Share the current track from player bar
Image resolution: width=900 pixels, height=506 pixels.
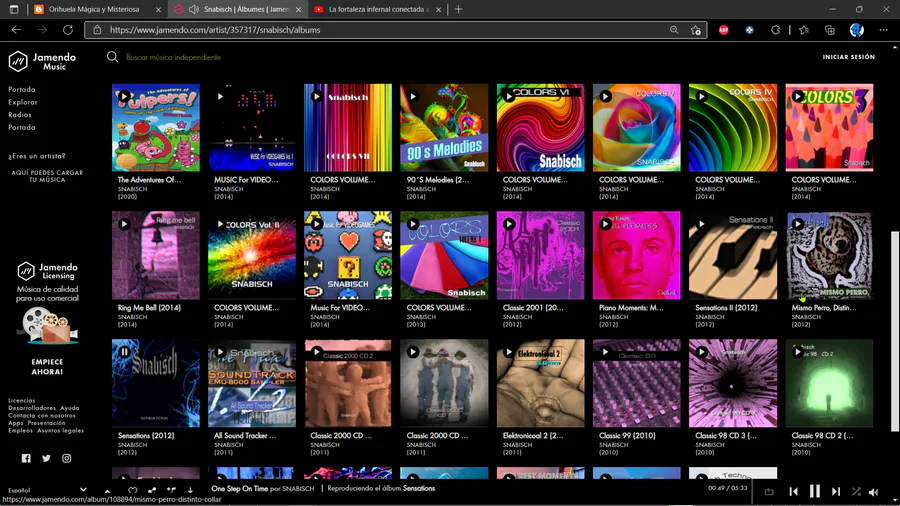[152, 490]
